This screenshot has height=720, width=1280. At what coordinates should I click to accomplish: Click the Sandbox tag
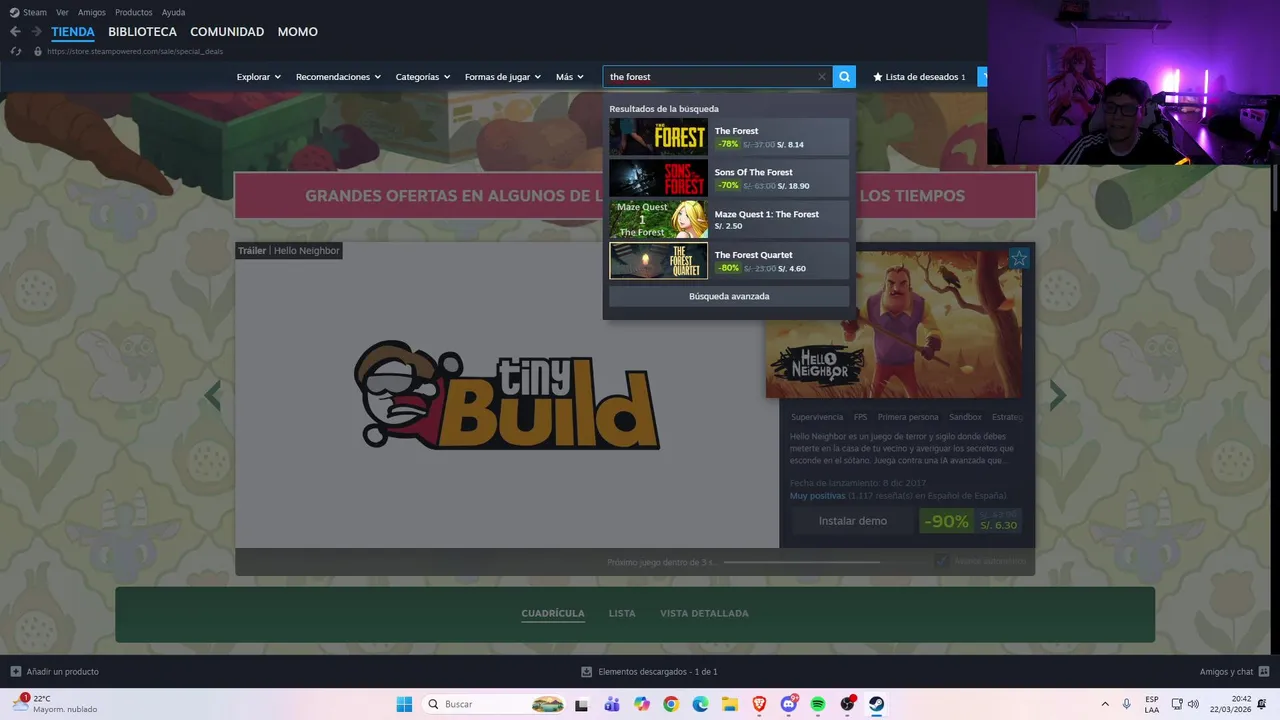click(965, 417)
